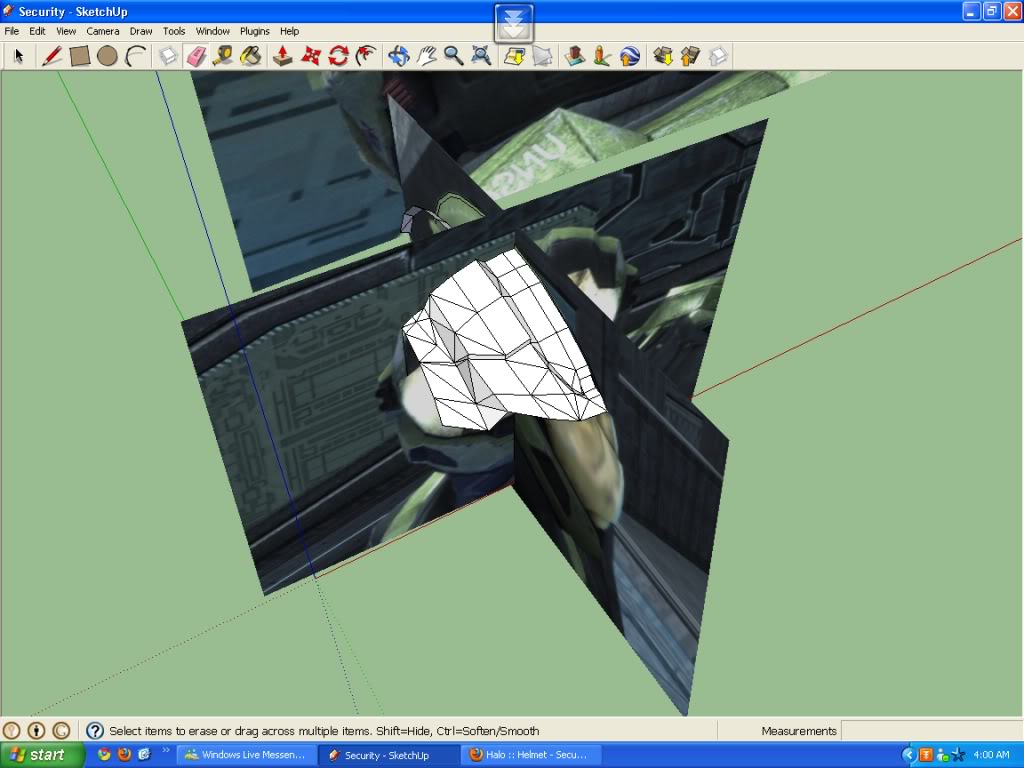The image size is (1024, 768).
Task: Click the taskbar clock showing 4:00 AM
Action: click(x=991, y=755)
